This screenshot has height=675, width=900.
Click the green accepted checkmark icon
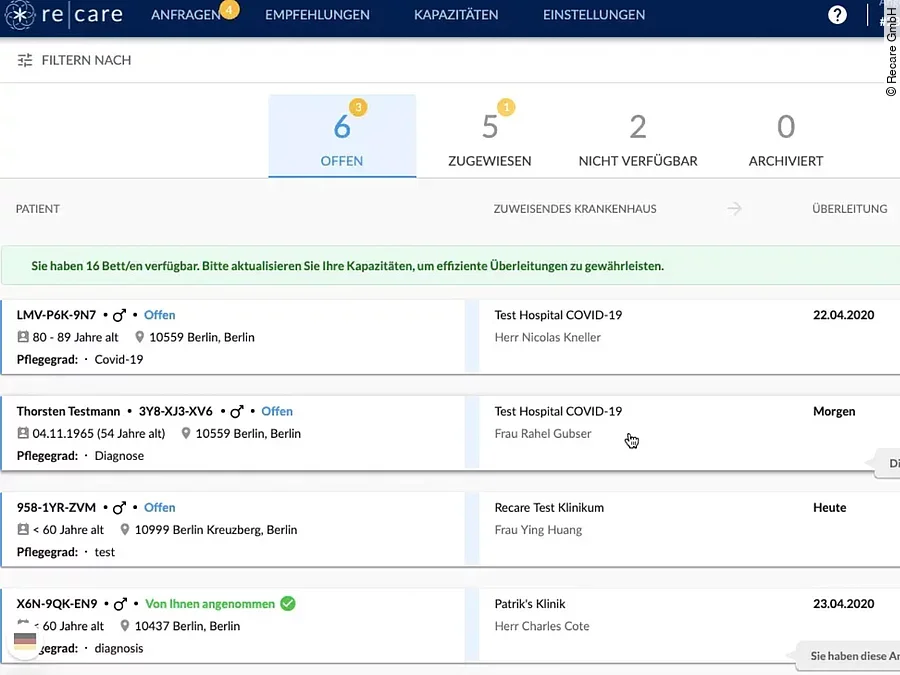[x=288, y=603]
